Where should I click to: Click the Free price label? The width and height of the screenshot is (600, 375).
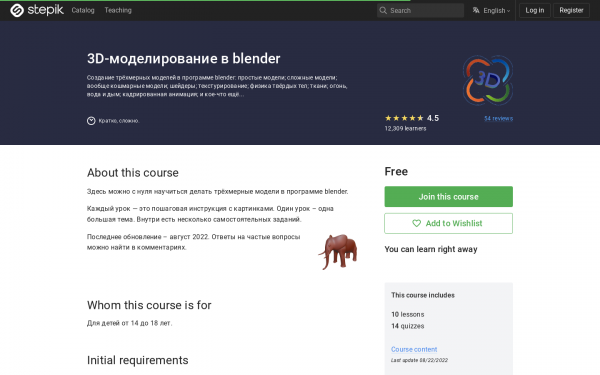coord(396,171)
